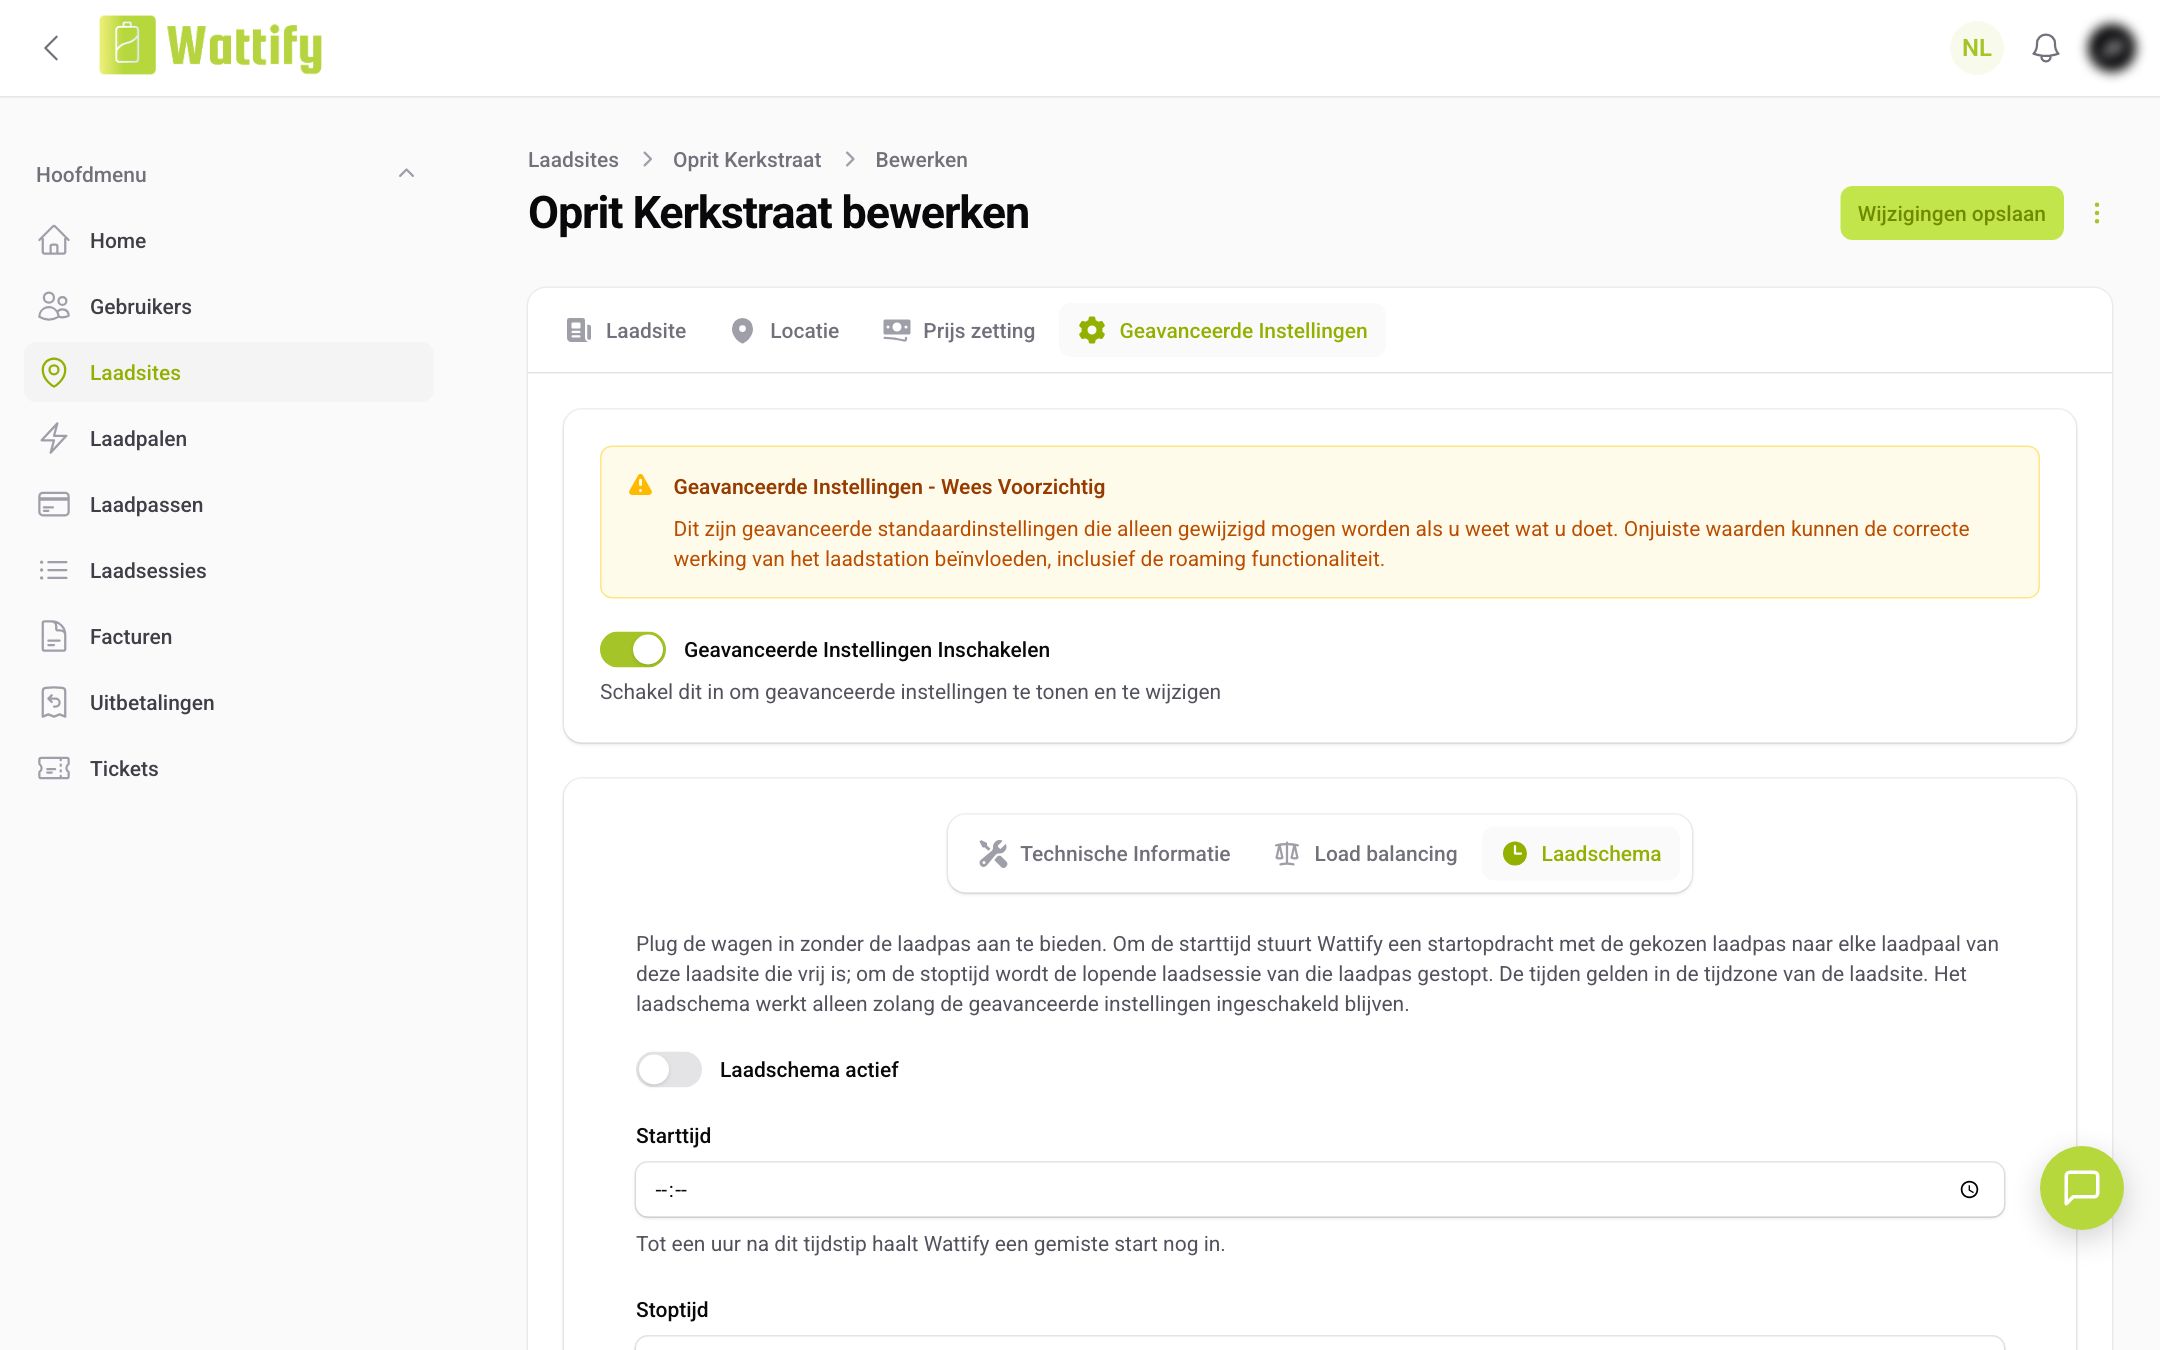This screenshot has height=1350, width=2160.
Task: Click the Locatie tab pin icon
Action: [x=742, y=331]
